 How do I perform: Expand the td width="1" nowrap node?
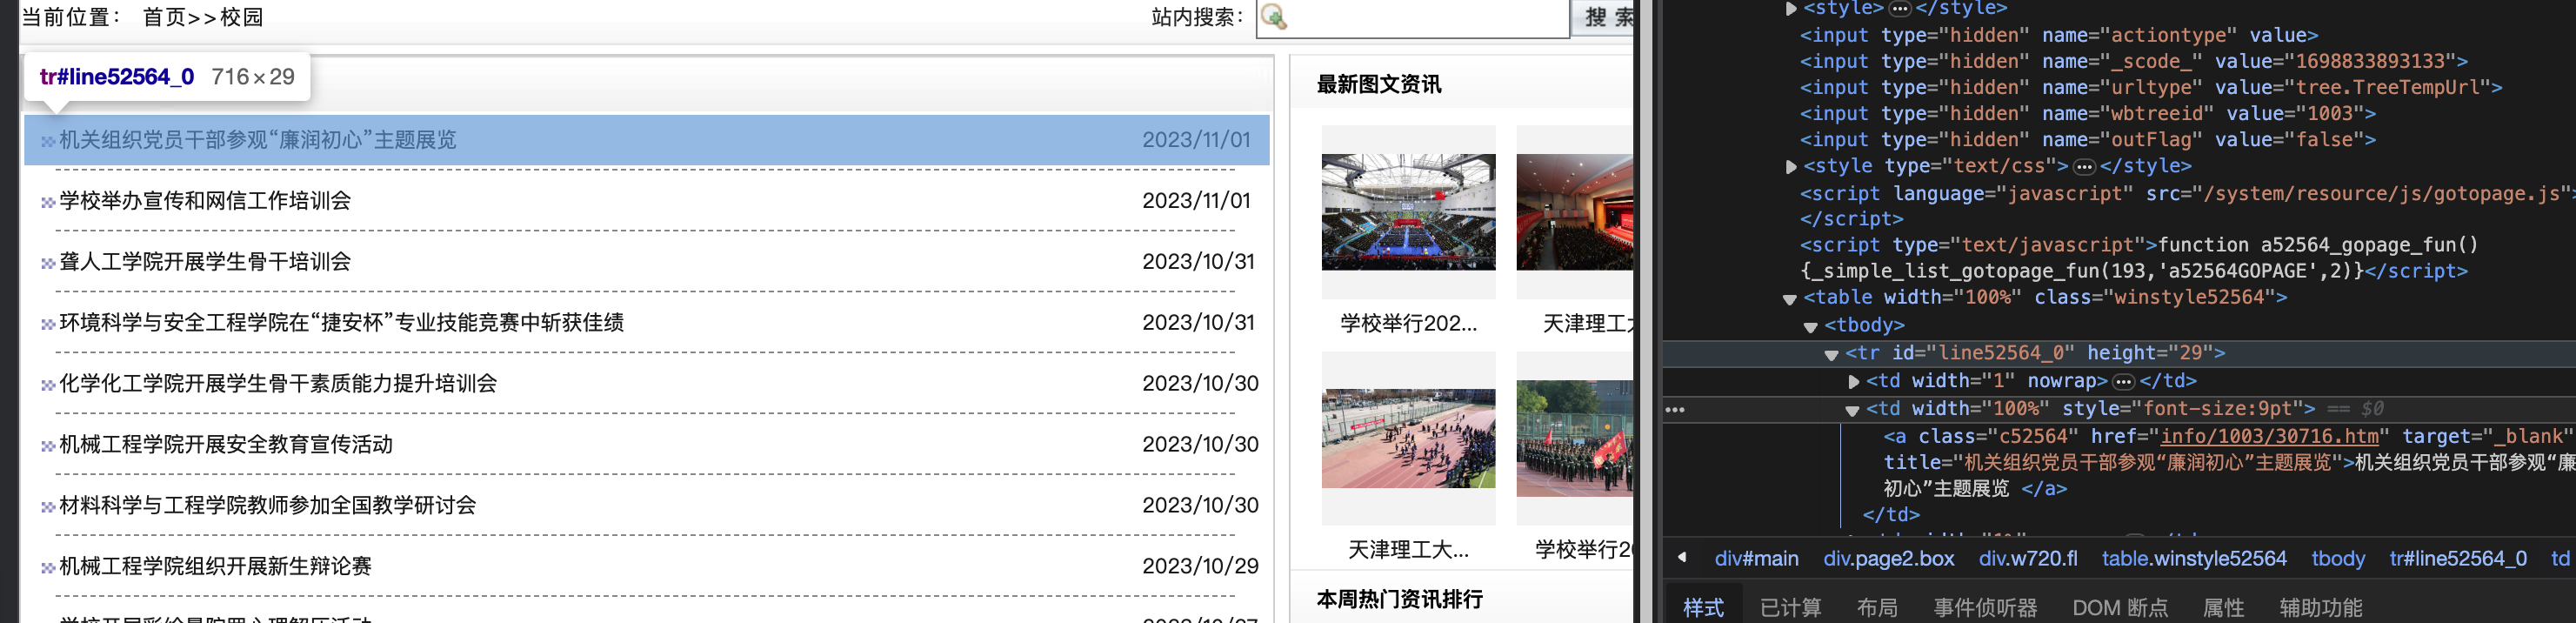tap(1853, 382)
